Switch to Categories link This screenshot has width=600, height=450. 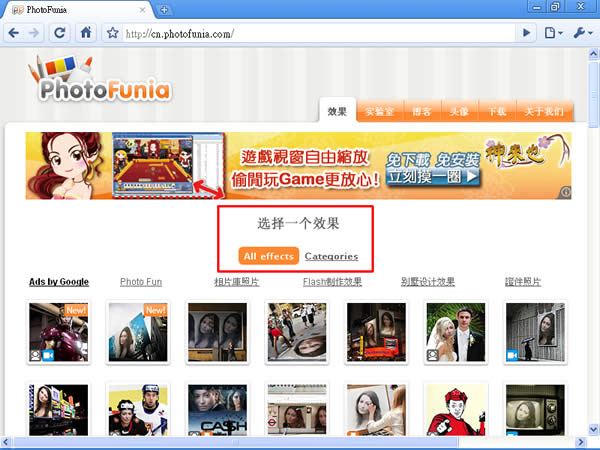(331, 256)
